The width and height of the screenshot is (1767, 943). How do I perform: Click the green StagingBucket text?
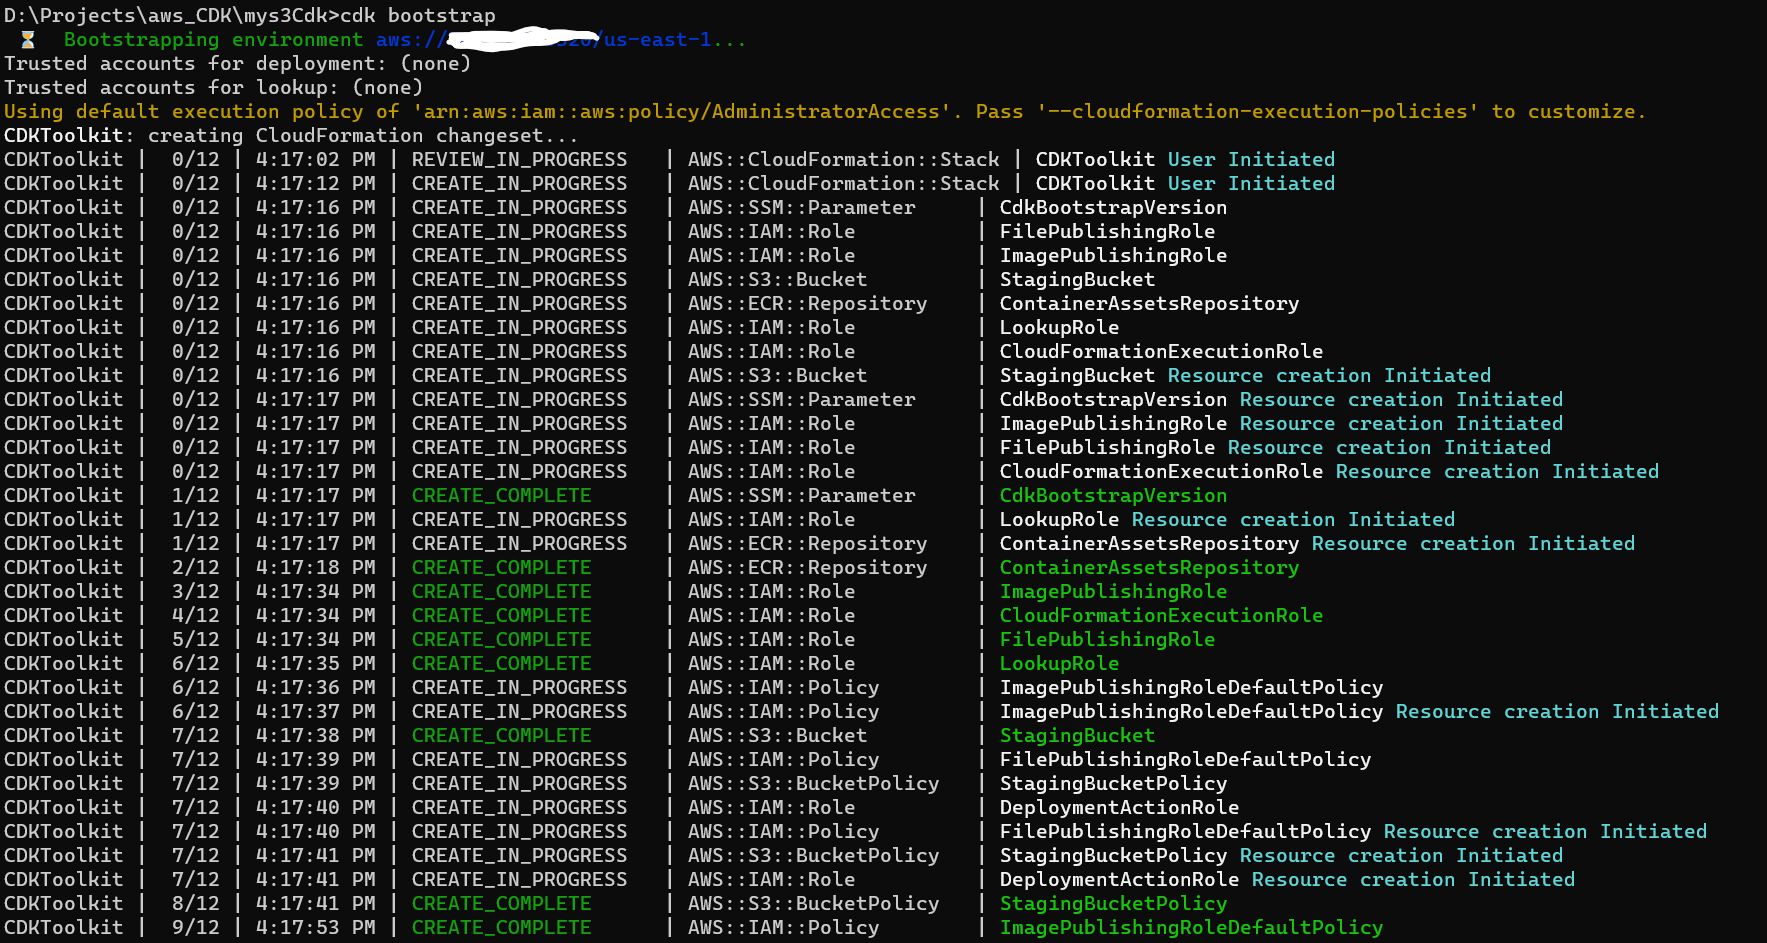1077,736
